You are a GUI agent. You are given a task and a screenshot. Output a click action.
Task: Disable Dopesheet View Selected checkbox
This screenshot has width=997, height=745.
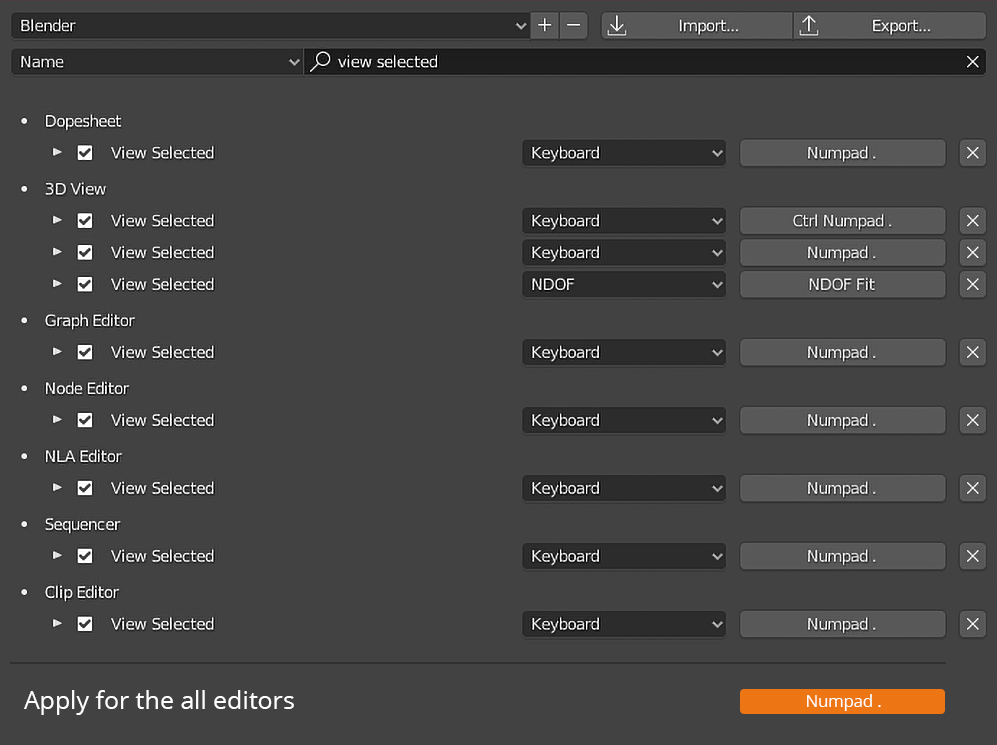[x=85, y=153]
